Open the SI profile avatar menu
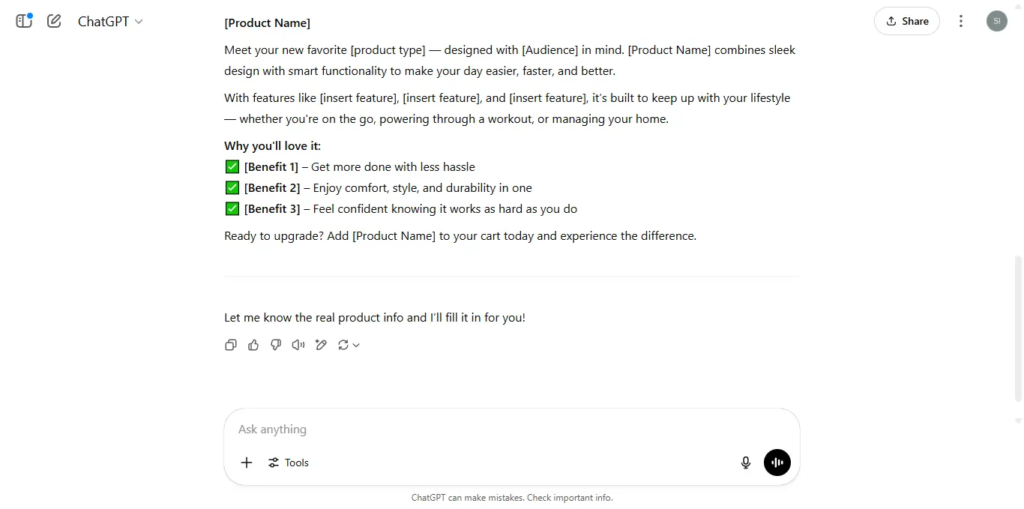This screenshot has width=1024, height=509. coord(997,21)
